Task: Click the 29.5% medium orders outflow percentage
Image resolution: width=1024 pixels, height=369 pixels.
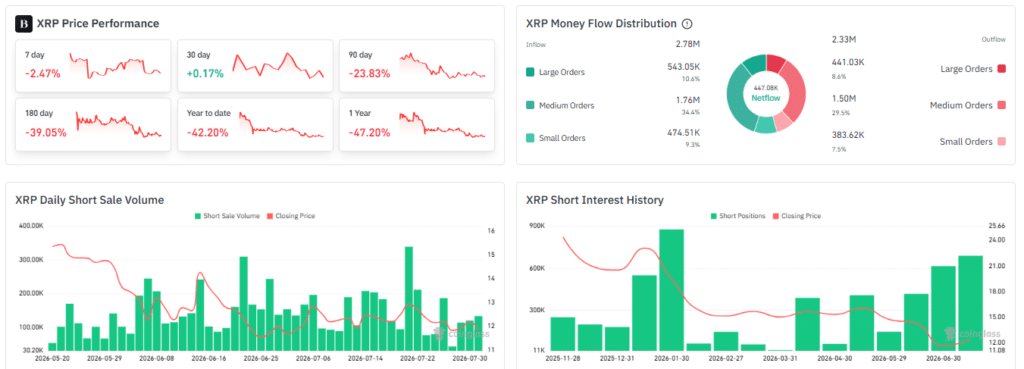Action: [x=840, y=112]
